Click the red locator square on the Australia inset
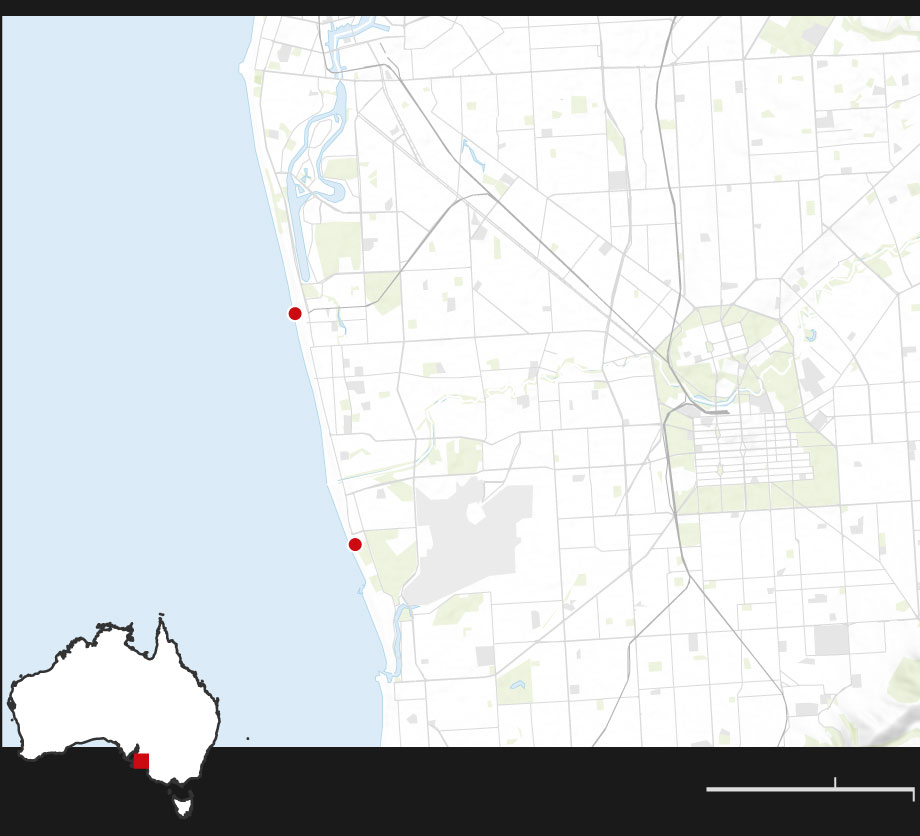This screenshot has height=836, width=920. pos(141,761)
